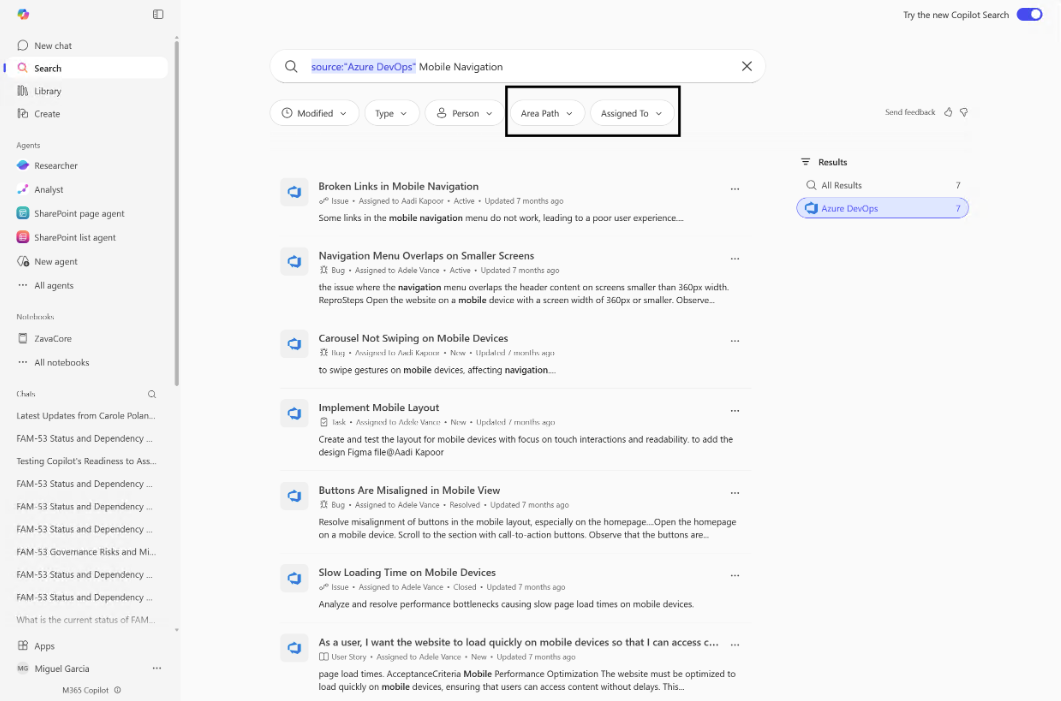Search chats using the magnifier icon
Screen dimensions: 1061x701
click(x=152, y=394)
